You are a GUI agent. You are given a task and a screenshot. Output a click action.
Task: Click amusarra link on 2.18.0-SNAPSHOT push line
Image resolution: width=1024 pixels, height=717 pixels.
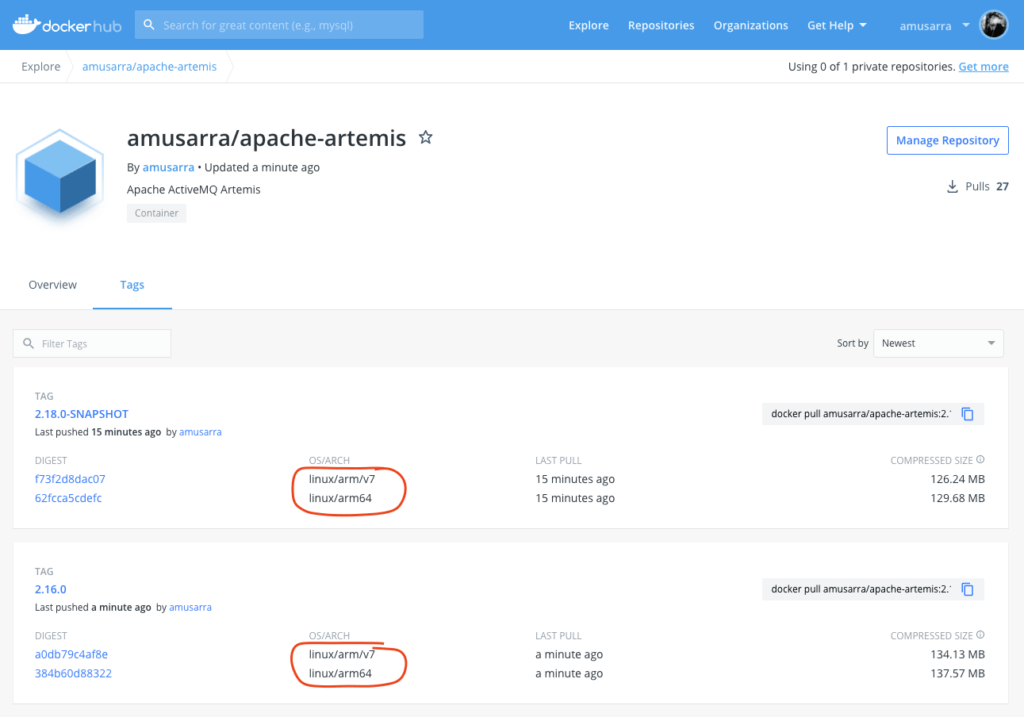pos(200,432)
